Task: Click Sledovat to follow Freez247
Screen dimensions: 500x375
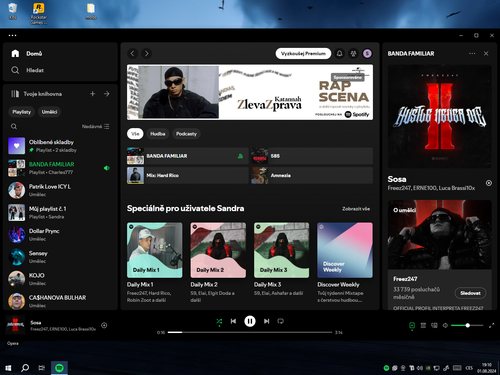Action: coord(470,293)
